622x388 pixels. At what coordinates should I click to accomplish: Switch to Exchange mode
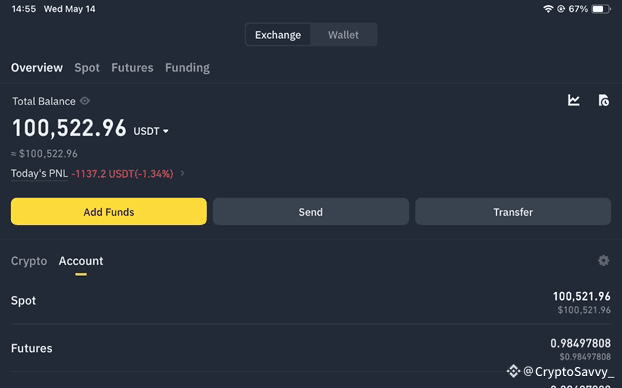(278, 35)
